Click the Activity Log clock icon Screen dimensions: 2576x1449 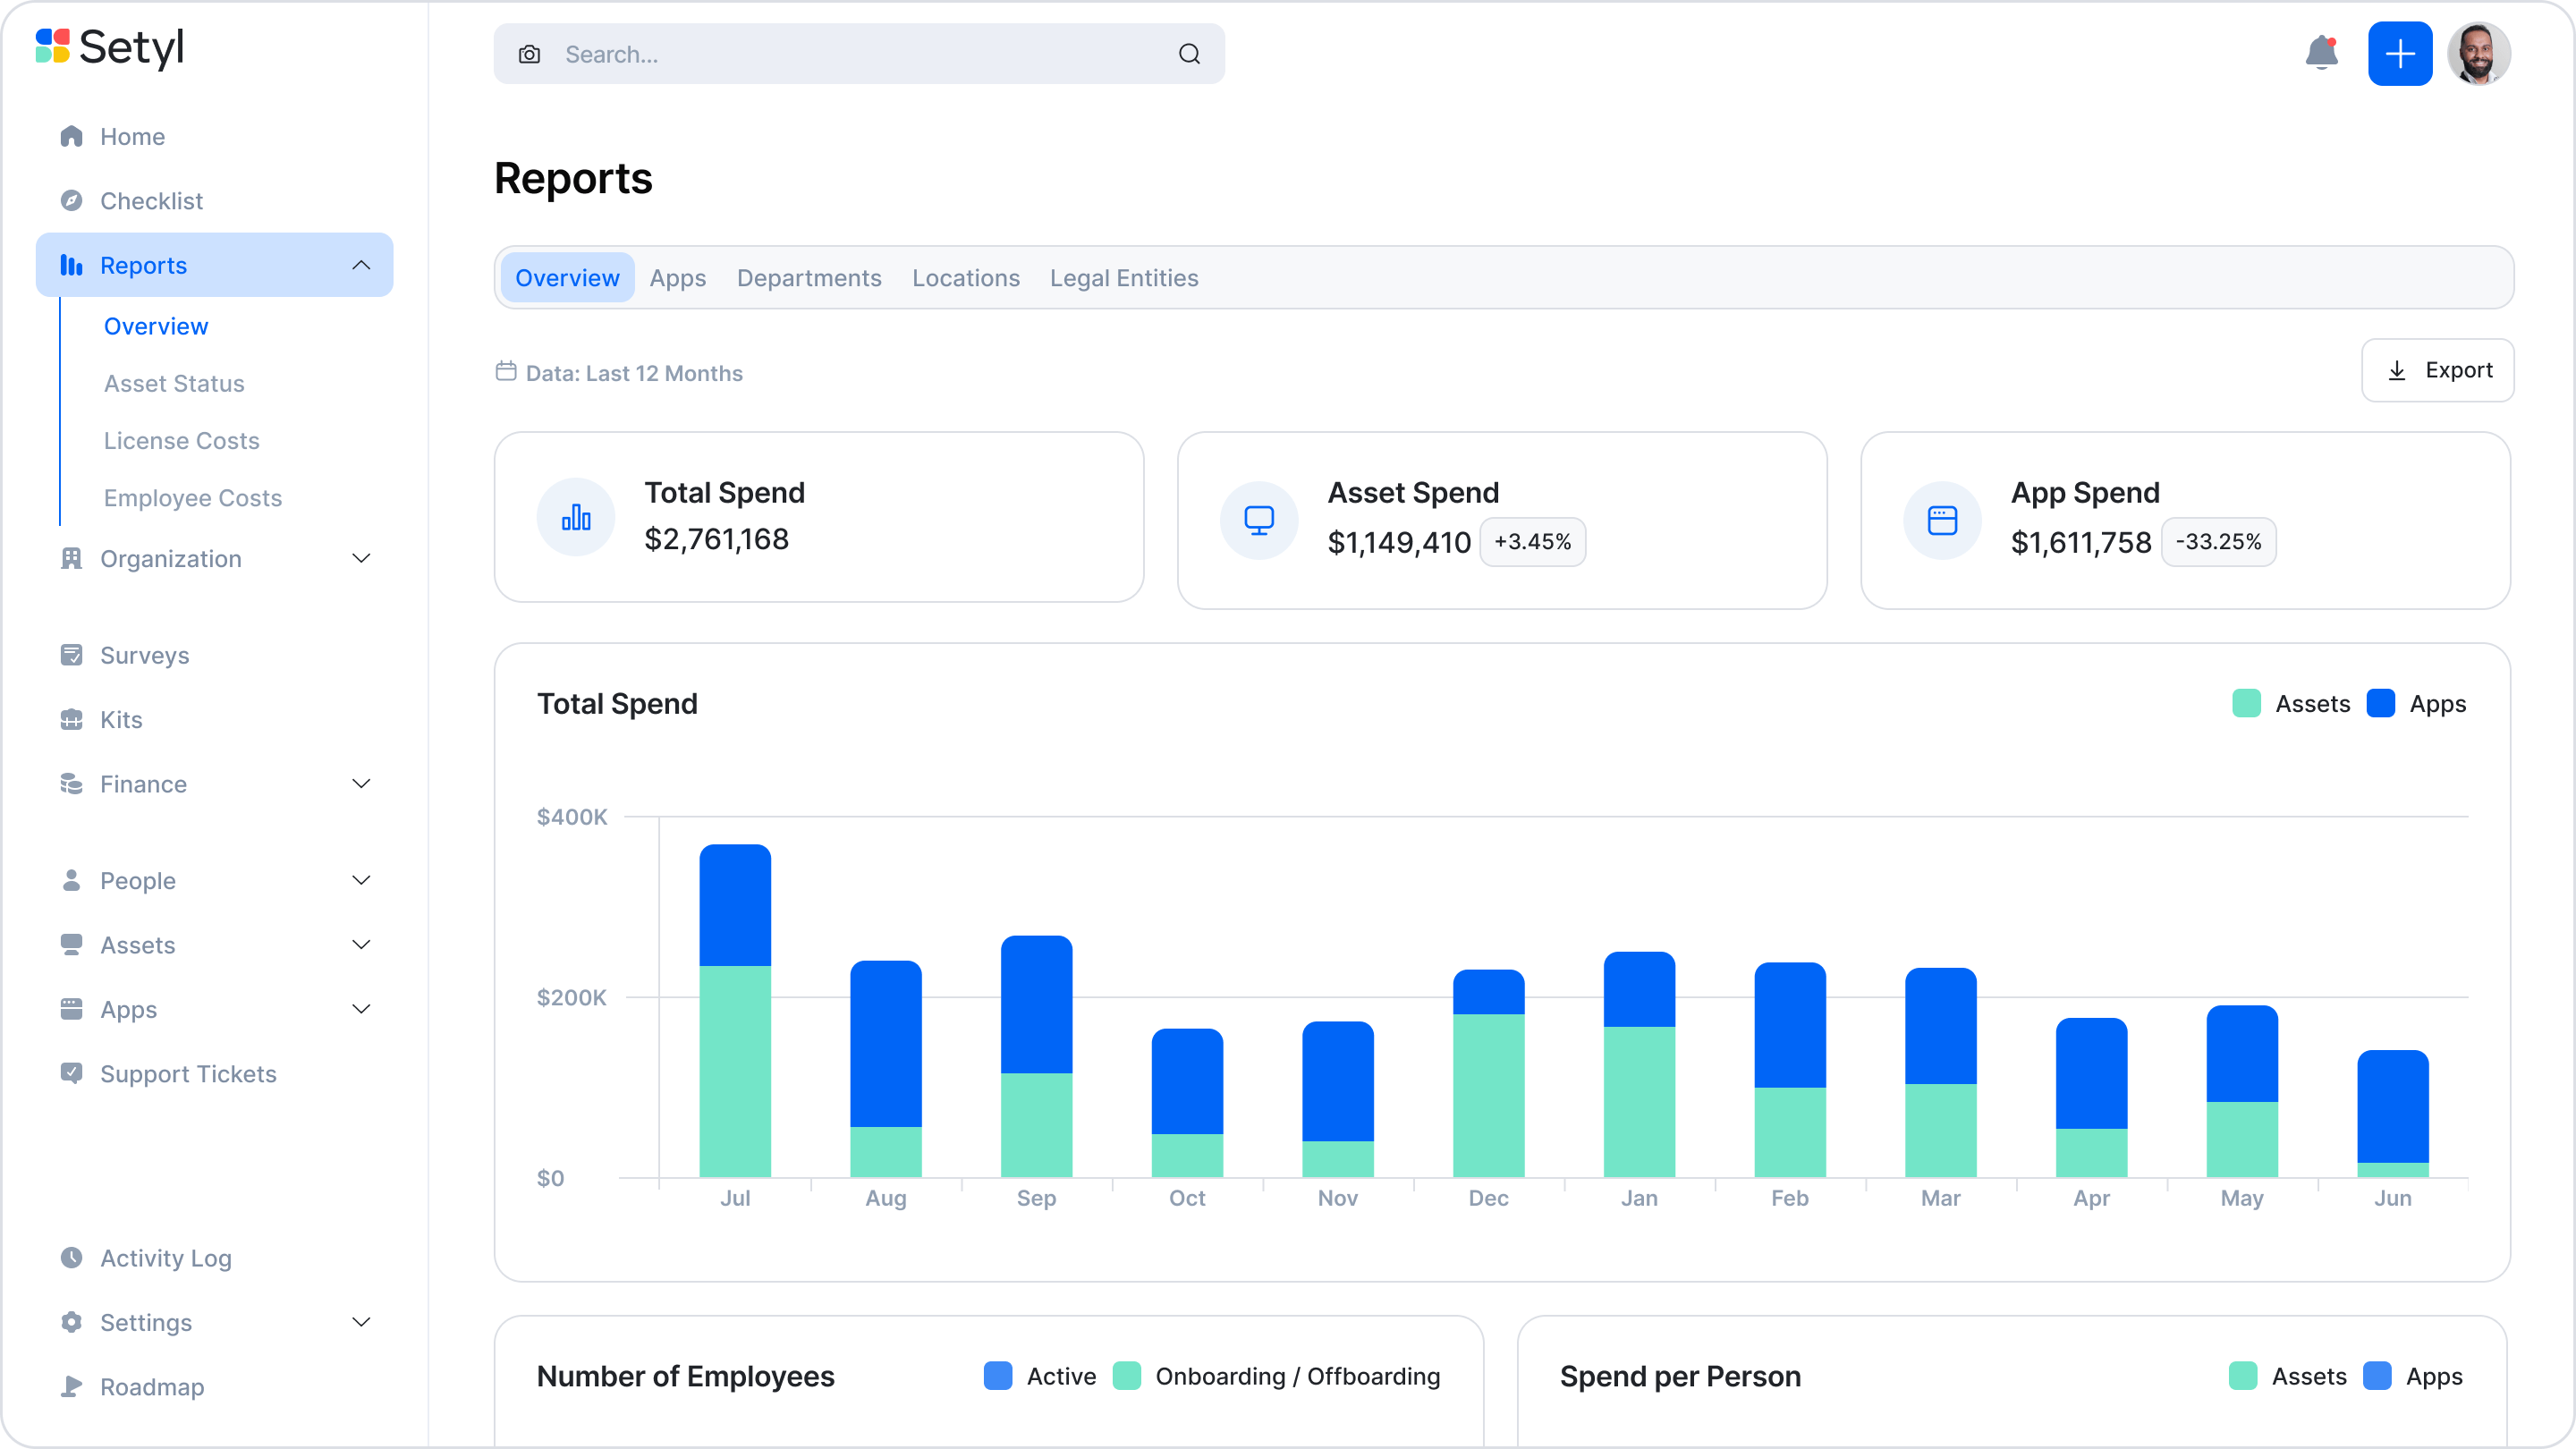click(x=71, y=1258)
